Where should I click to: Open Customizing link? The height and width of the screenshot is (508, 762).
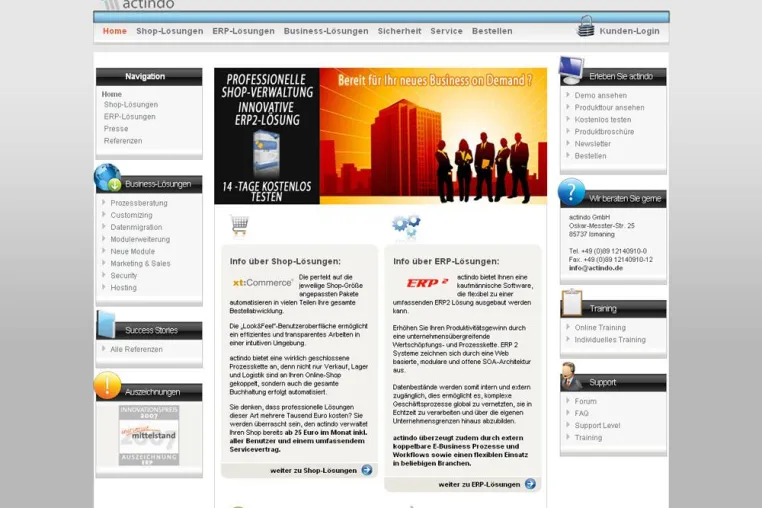(x=131, y=215)
